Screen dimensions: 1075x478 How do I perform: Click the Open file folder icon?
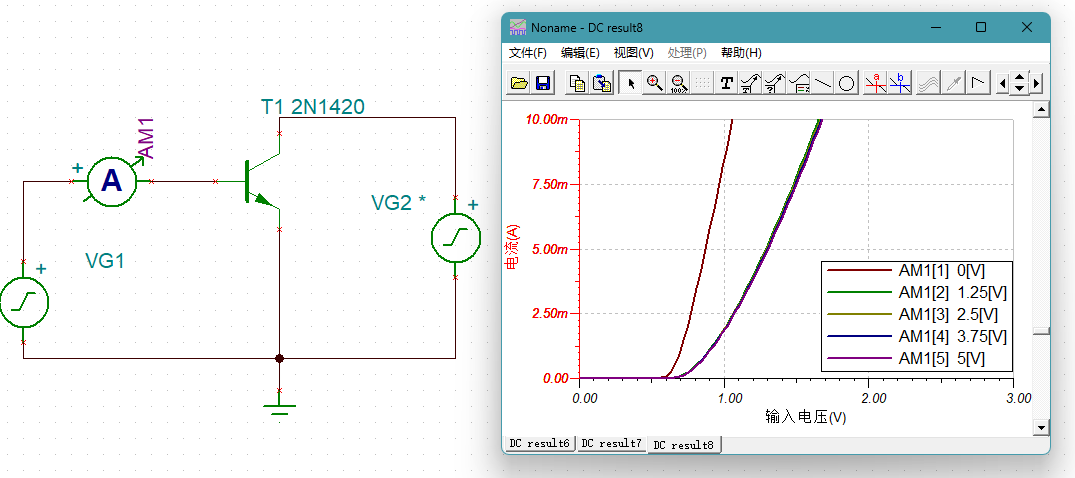519,84
